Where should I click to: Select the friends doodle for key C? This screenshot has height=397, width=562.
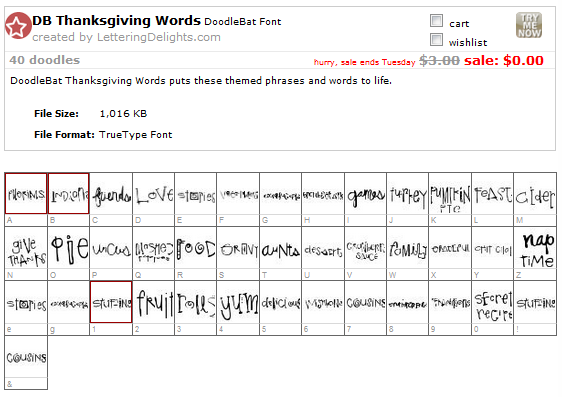[111, 193]
